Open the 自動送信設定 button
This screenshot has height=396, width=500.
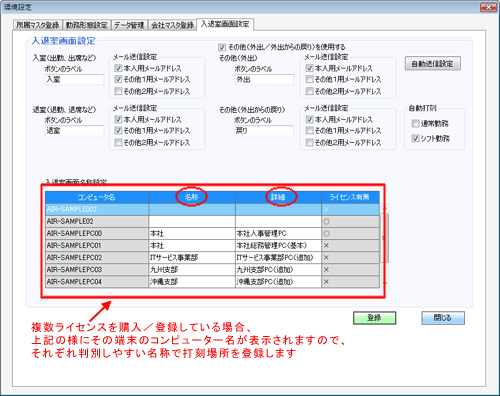(x=433, y=63)
